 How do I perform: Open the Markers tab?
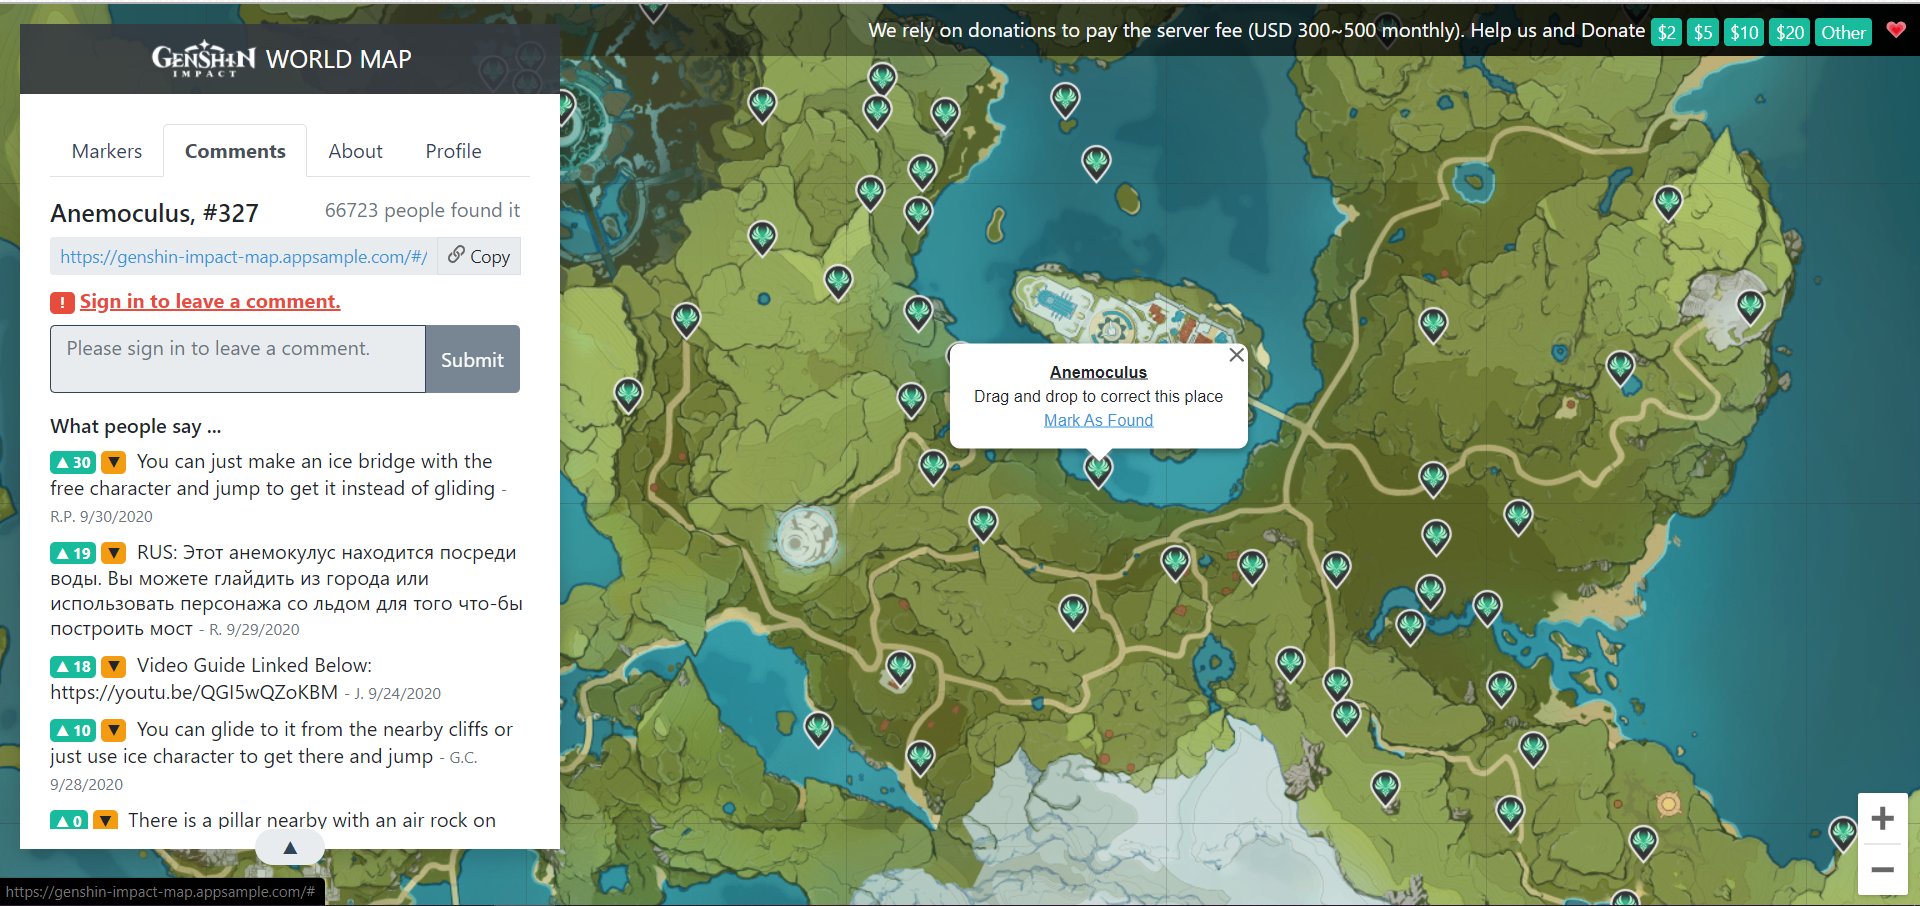[x=107, y=151]
